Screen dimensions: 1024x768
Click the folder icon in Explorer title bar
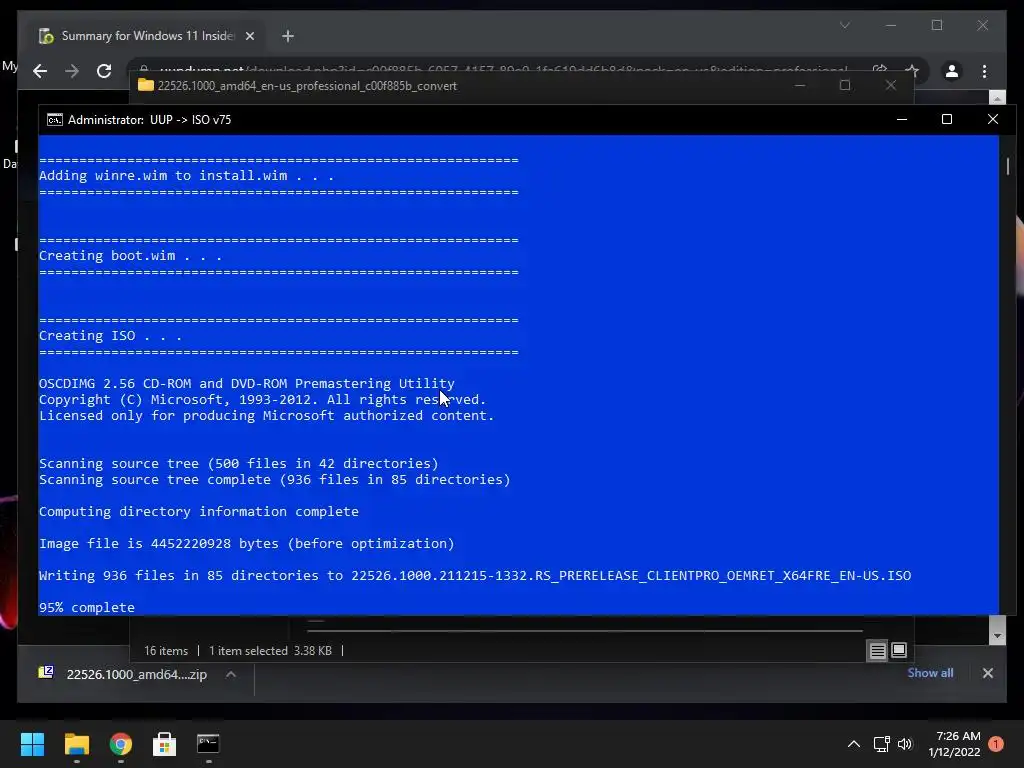(146, 86)
